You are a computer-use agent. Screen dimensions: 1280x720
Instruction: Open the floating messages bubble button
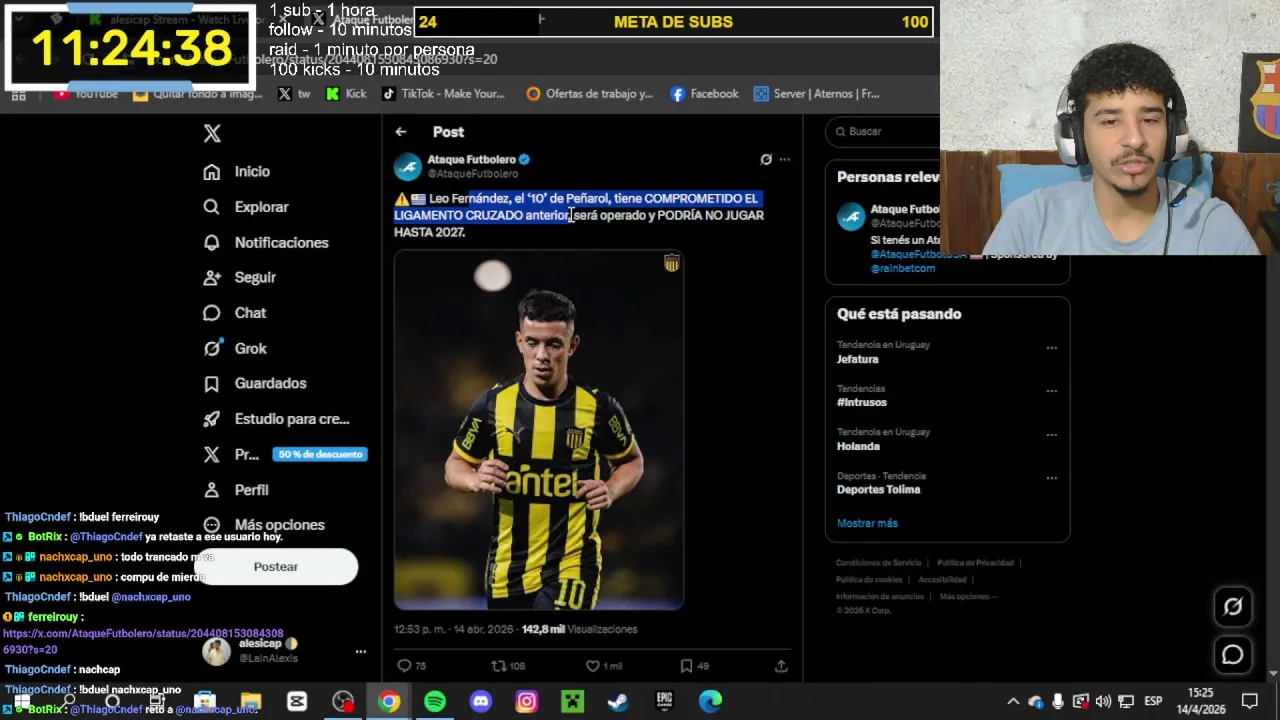(x=1232, y=654)
